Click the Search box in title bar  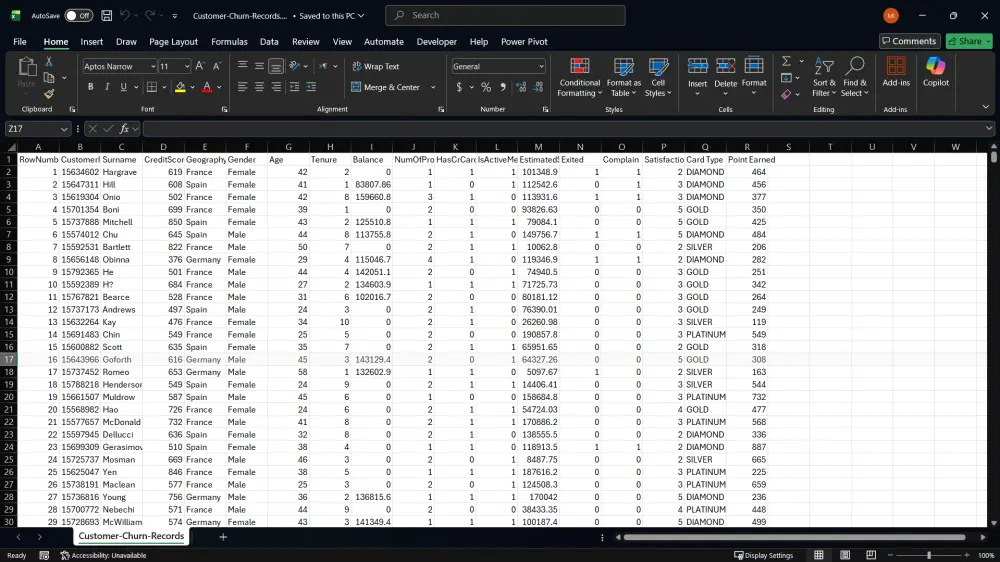tap(505, 15)
